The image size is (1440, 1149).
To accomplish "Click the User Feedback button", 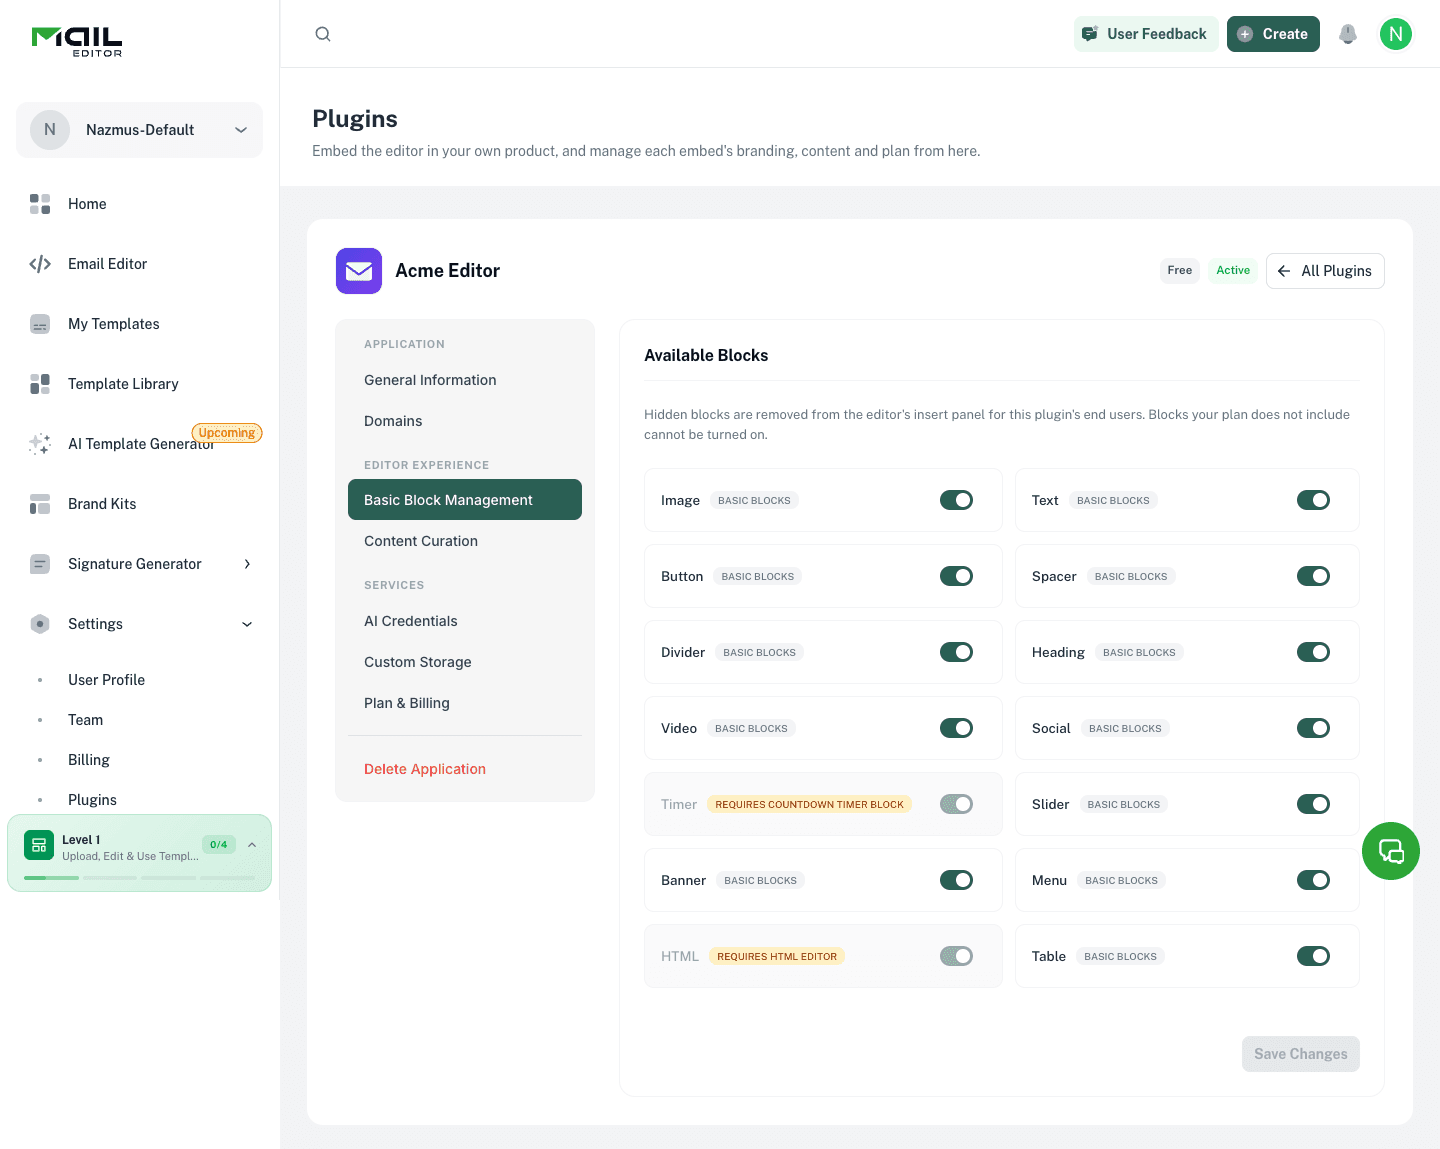I will [x=1146, y=34].
